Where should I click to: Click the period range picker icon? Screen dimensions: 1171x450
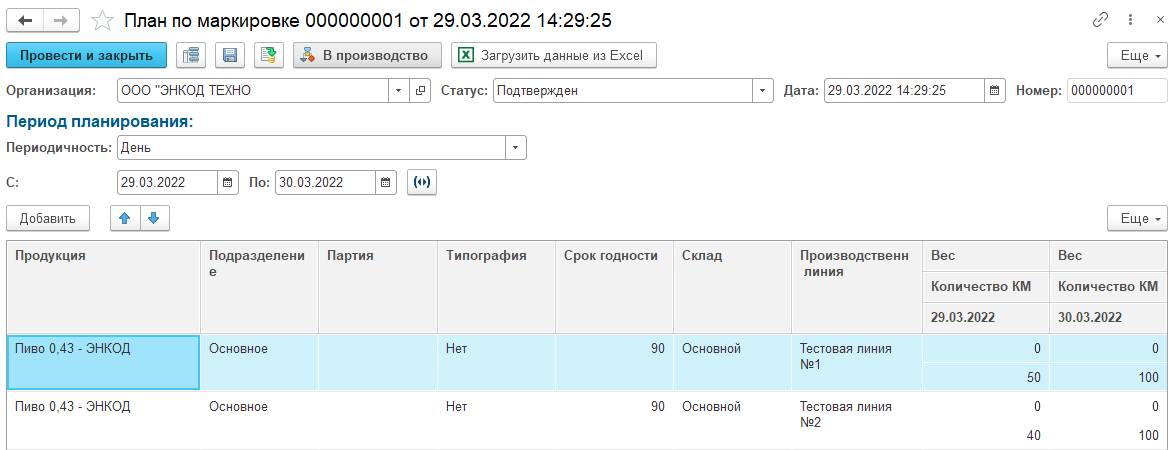pyautogui.click(x=422, y=183)
